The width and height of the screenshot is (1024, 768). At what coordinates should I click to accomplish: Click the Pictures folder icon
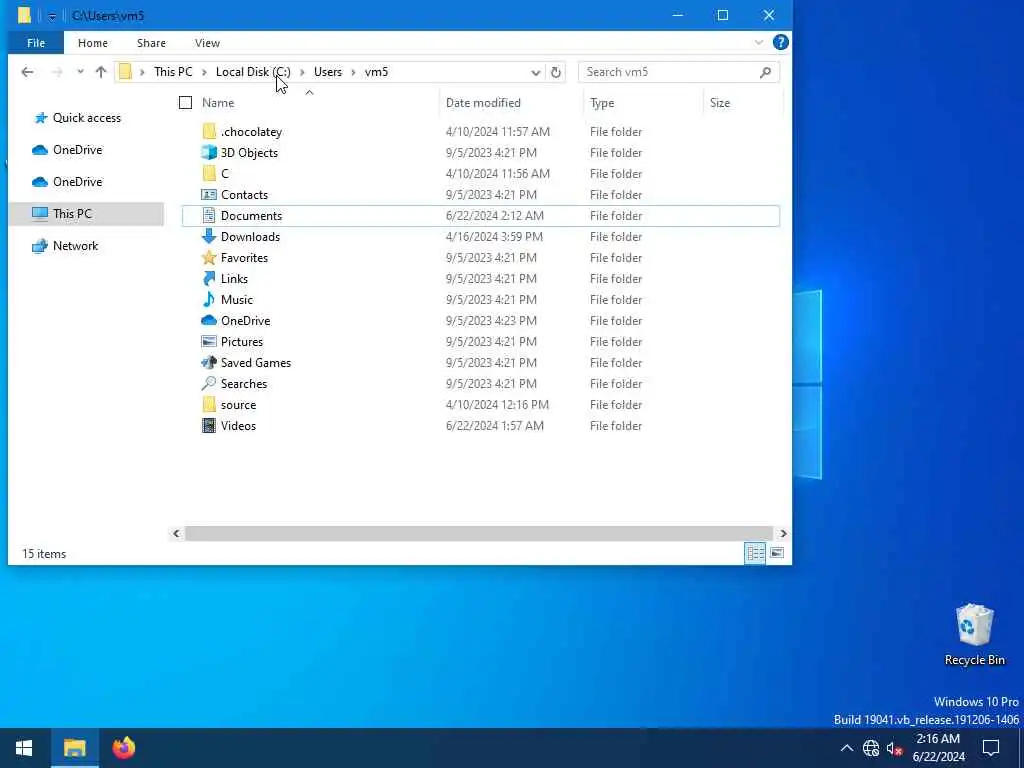(x=209, y=342)
